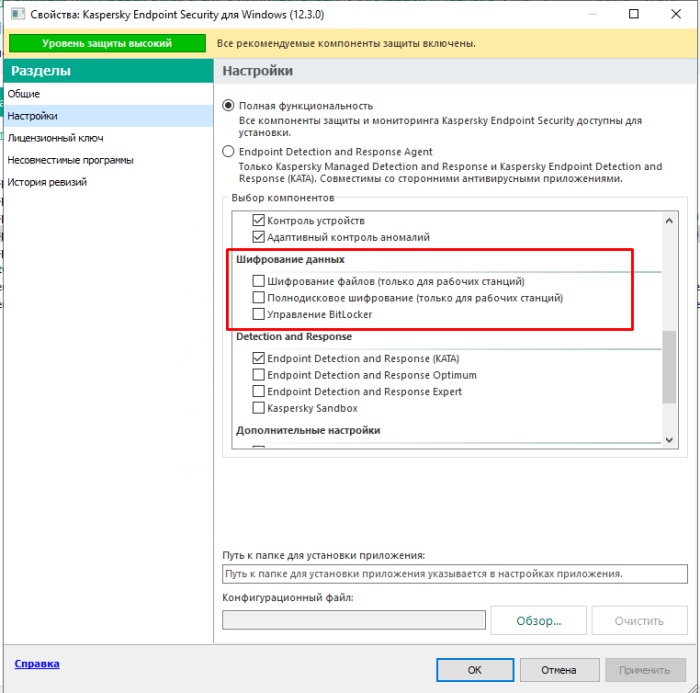Screen dimensions: 700x693
Task: Click the Выбор компонентов group label
Action: (283, 198)
